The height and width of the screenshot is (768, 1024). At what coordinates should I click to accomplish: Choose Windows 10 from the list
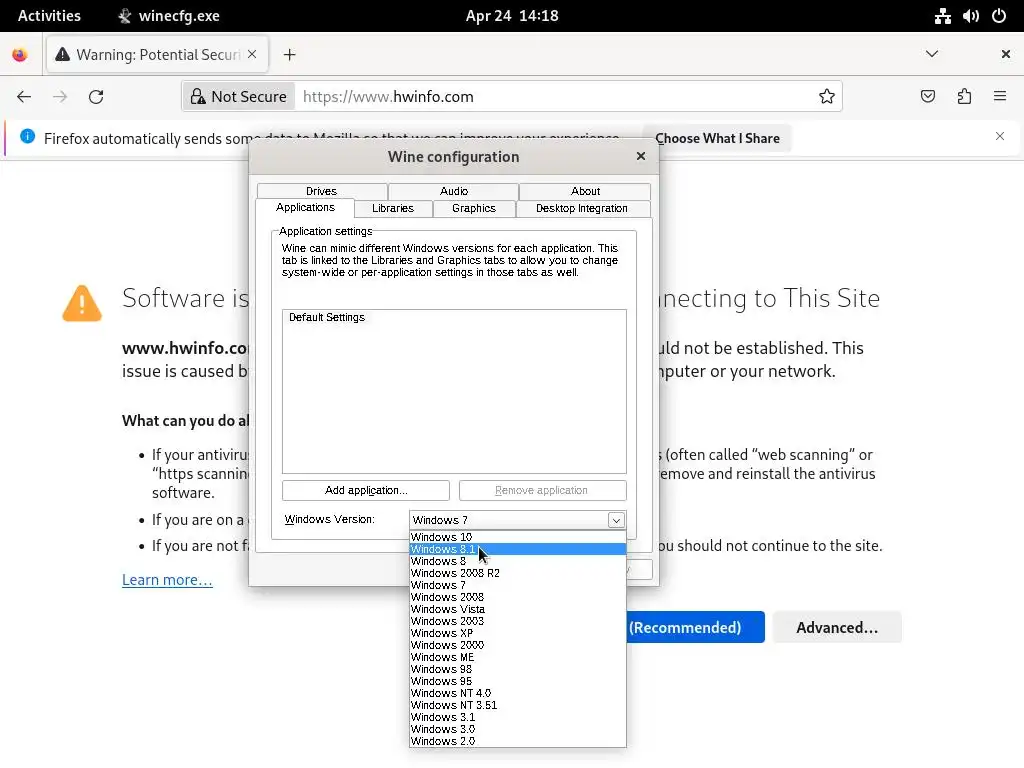[517, 537]
